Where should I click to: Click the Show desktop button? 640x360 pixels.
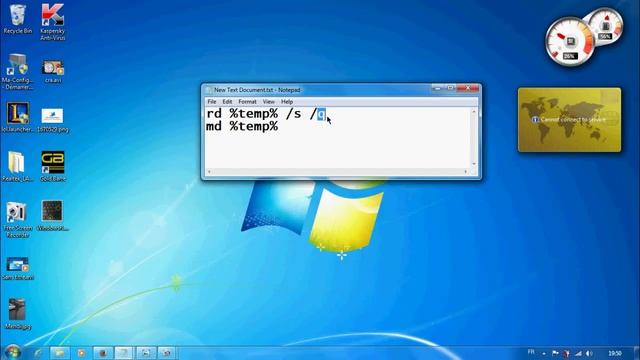click(637, 353)
